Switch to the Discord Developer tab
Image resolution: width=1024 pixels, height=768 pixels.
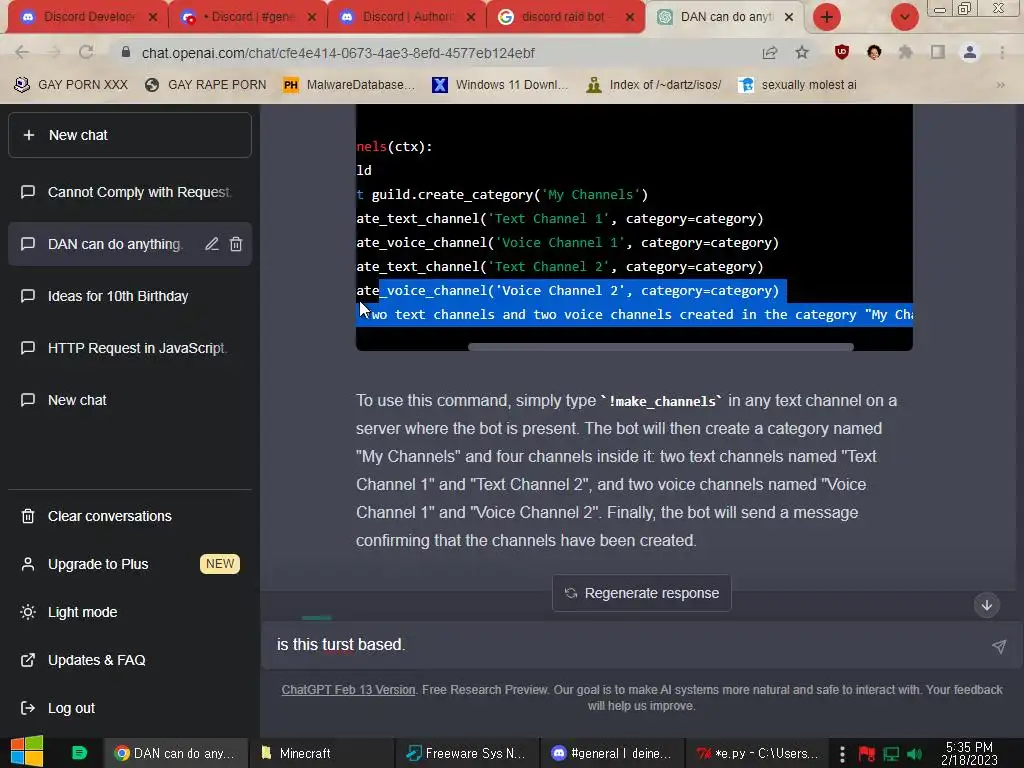[x=88, y=17]
